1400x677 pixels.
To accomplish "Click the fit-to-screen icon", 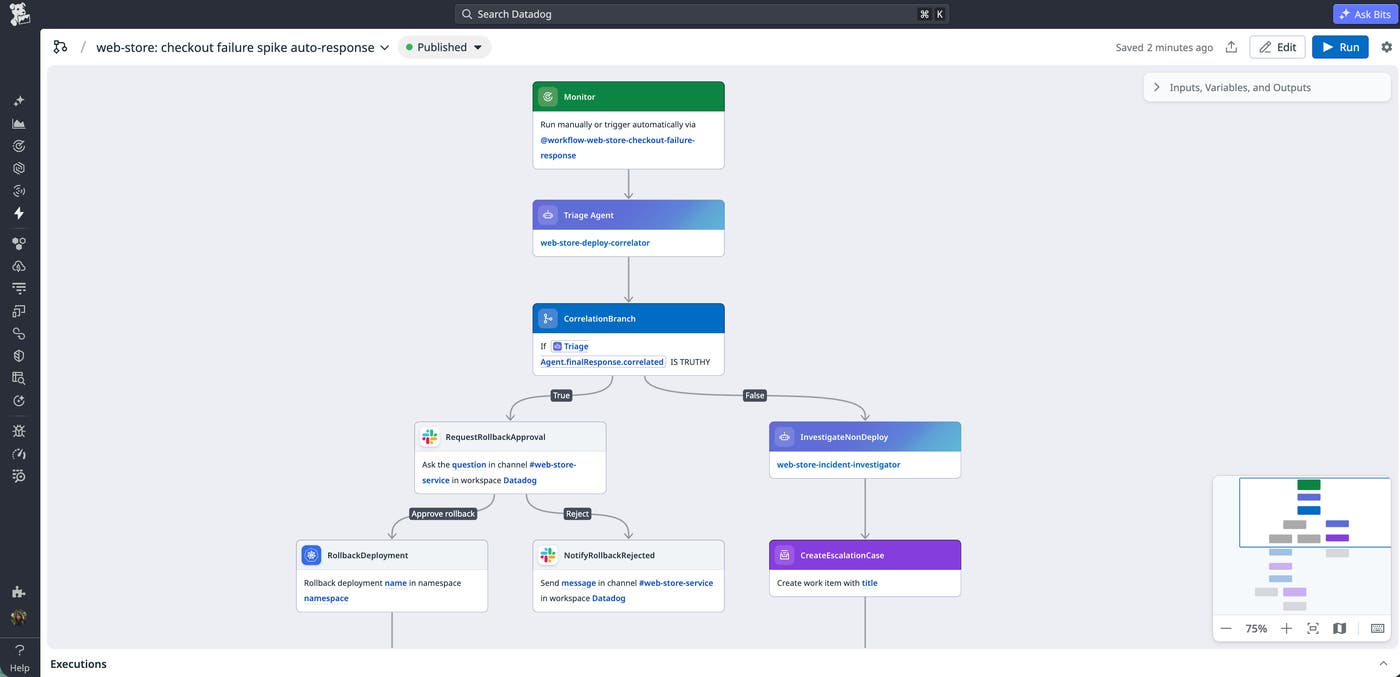I will pos(1313,628).
